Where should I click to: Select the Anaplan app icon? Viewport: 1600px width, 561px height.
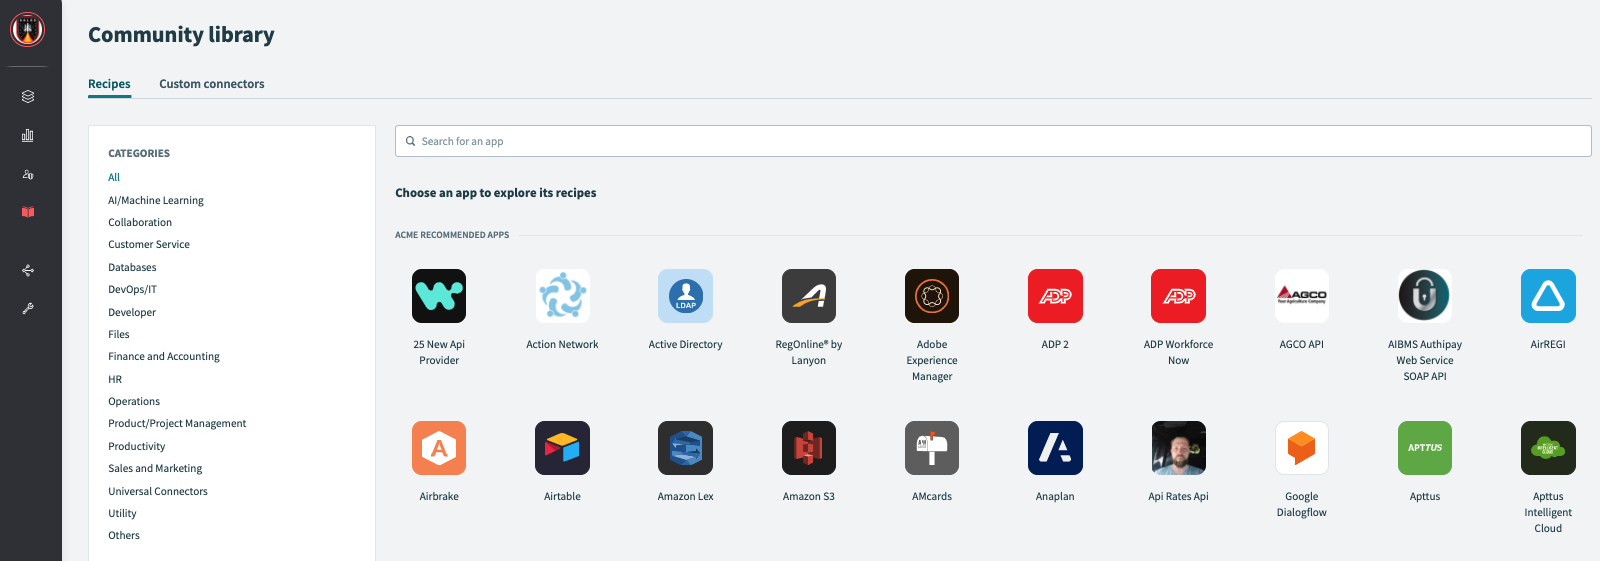(x=1055, y=448)
